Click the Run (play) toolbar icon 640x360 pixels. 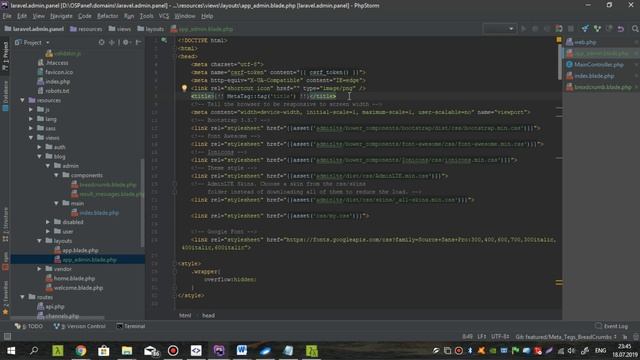coord(523,29)
